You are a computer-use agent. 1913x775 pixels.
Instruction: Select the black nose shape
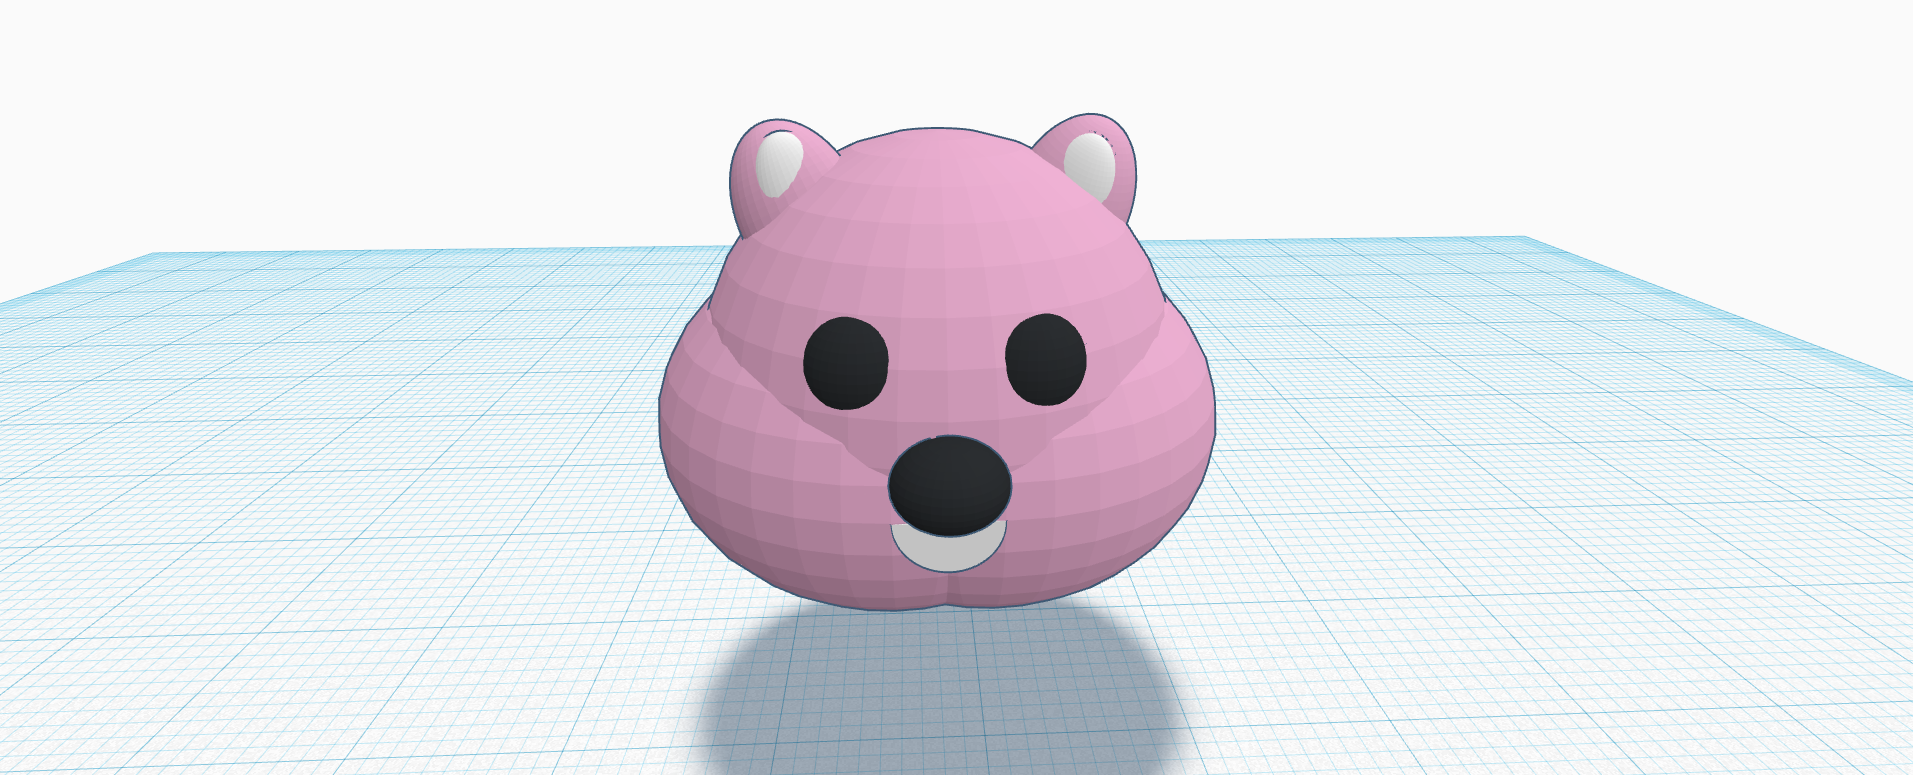pos(950,486)
